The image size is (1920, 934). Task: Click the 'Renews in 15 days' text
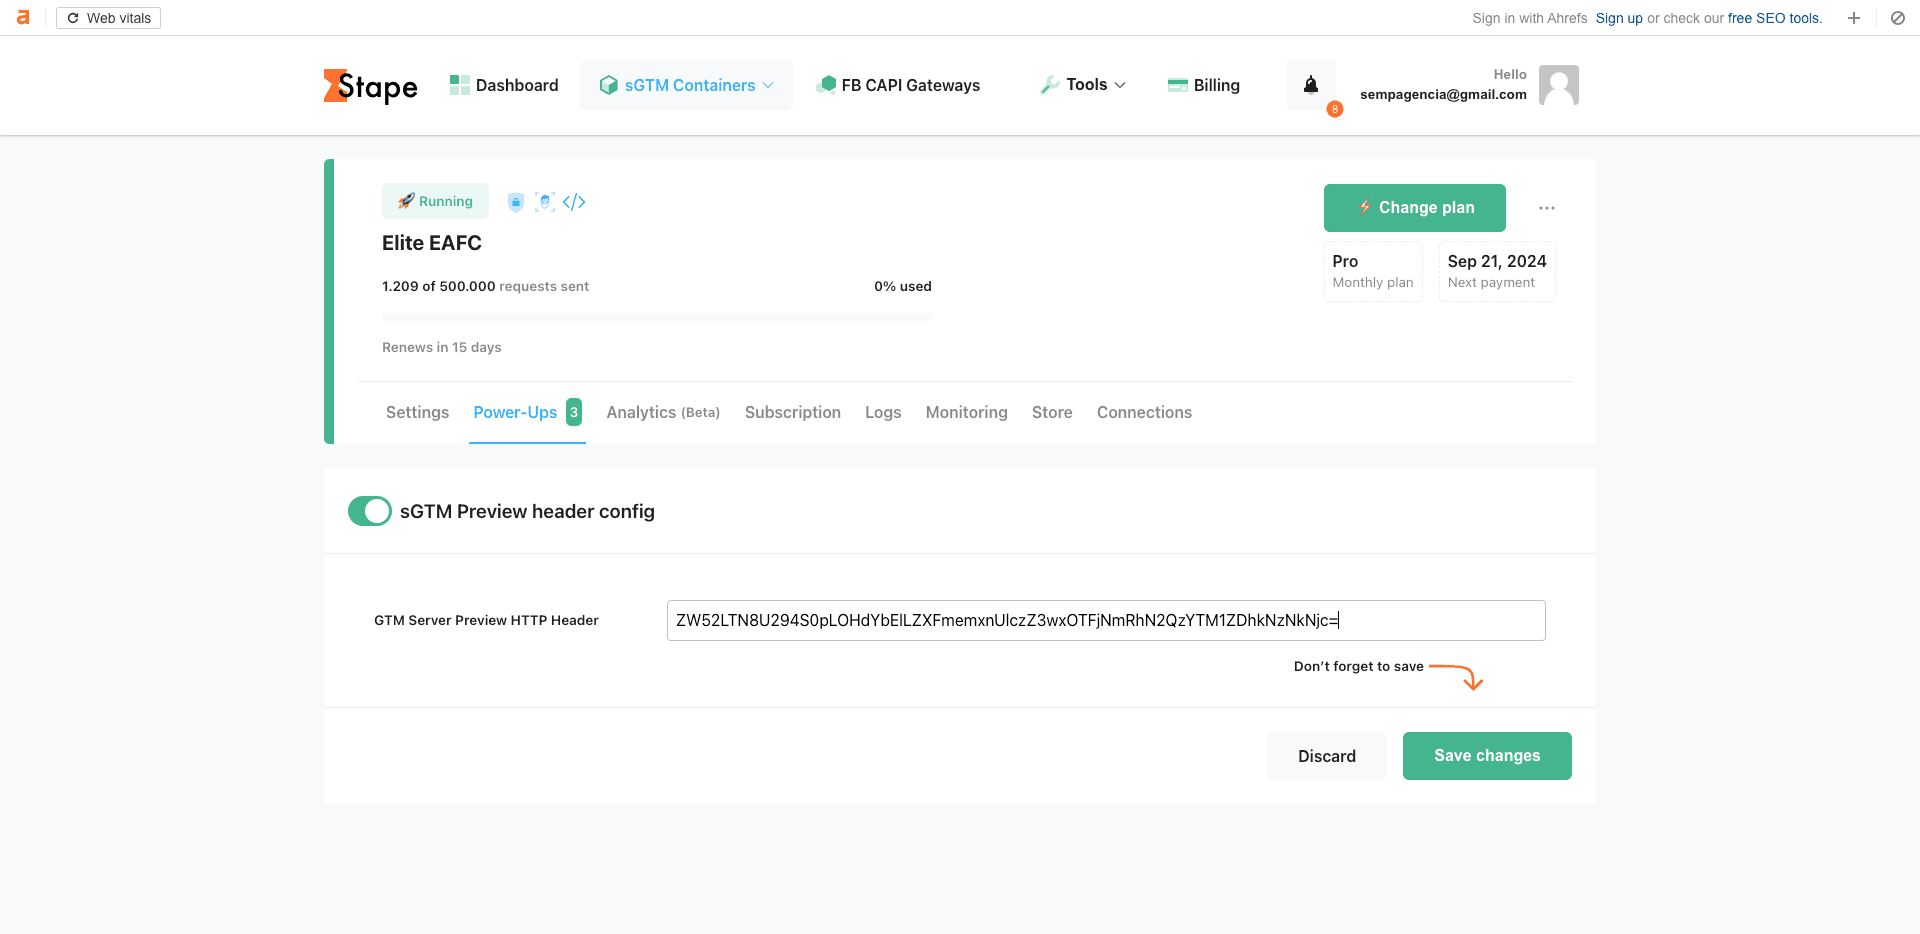442,347
